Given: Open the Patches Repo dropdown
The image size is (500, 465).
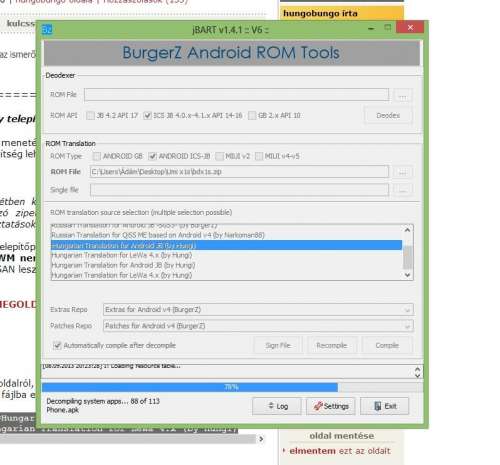Looking at the screenshot, I should (258, 326).
